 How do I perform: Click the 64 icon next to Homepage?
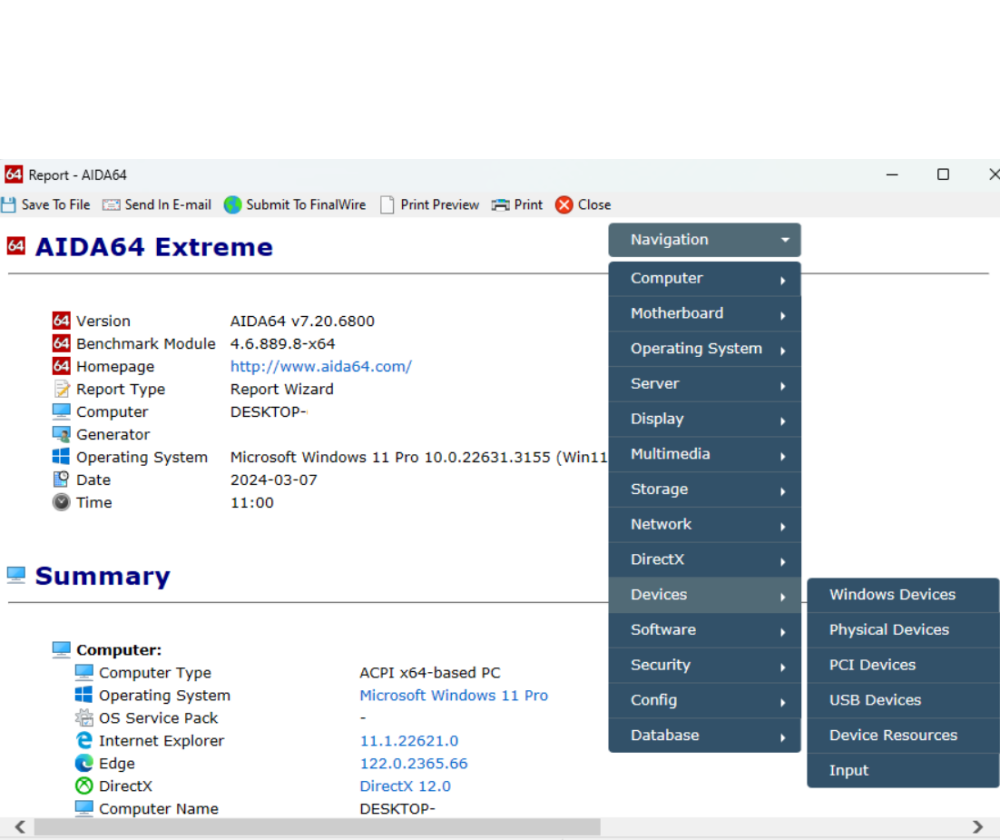61,366
